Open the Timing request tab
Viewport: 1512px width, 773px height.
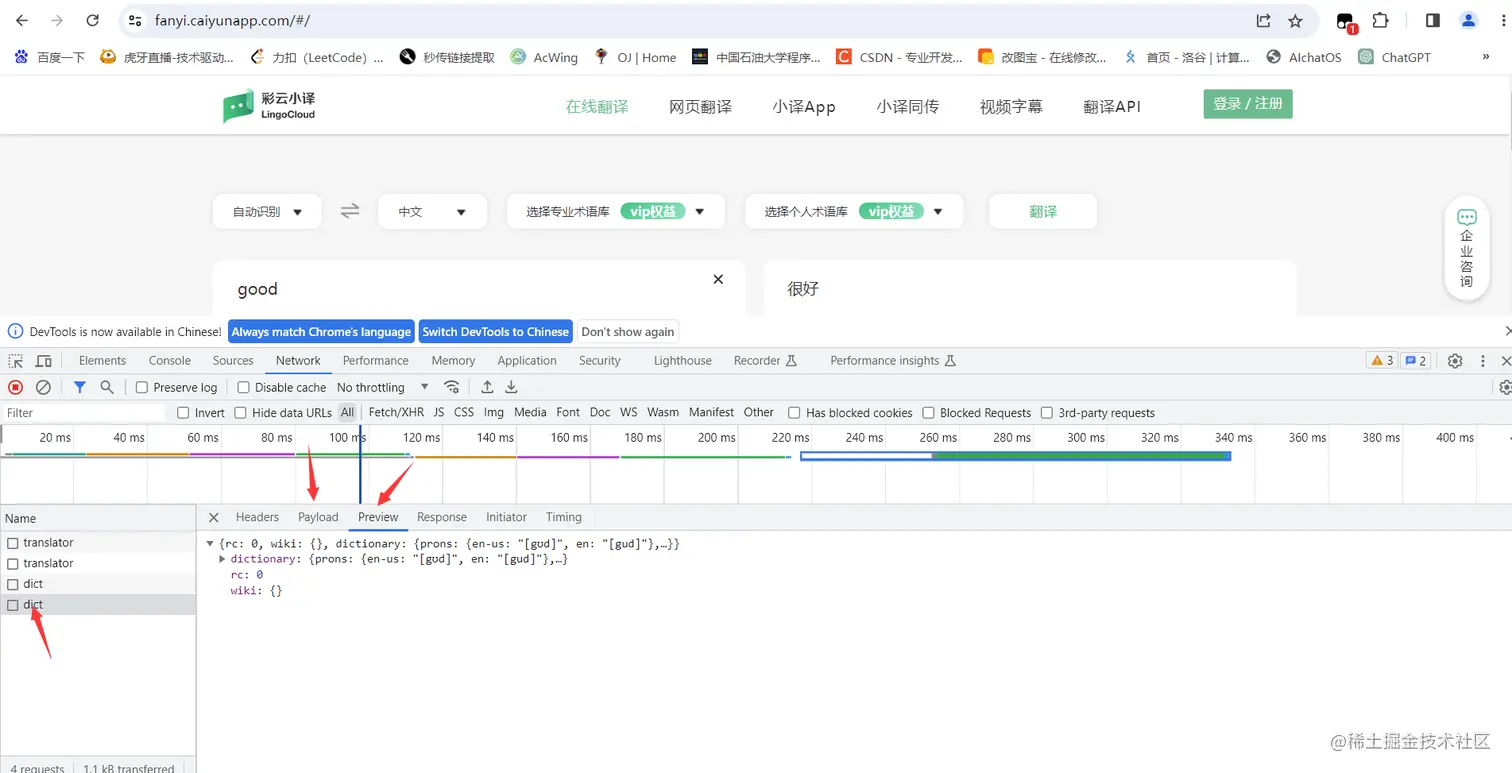tap(564, 517)
